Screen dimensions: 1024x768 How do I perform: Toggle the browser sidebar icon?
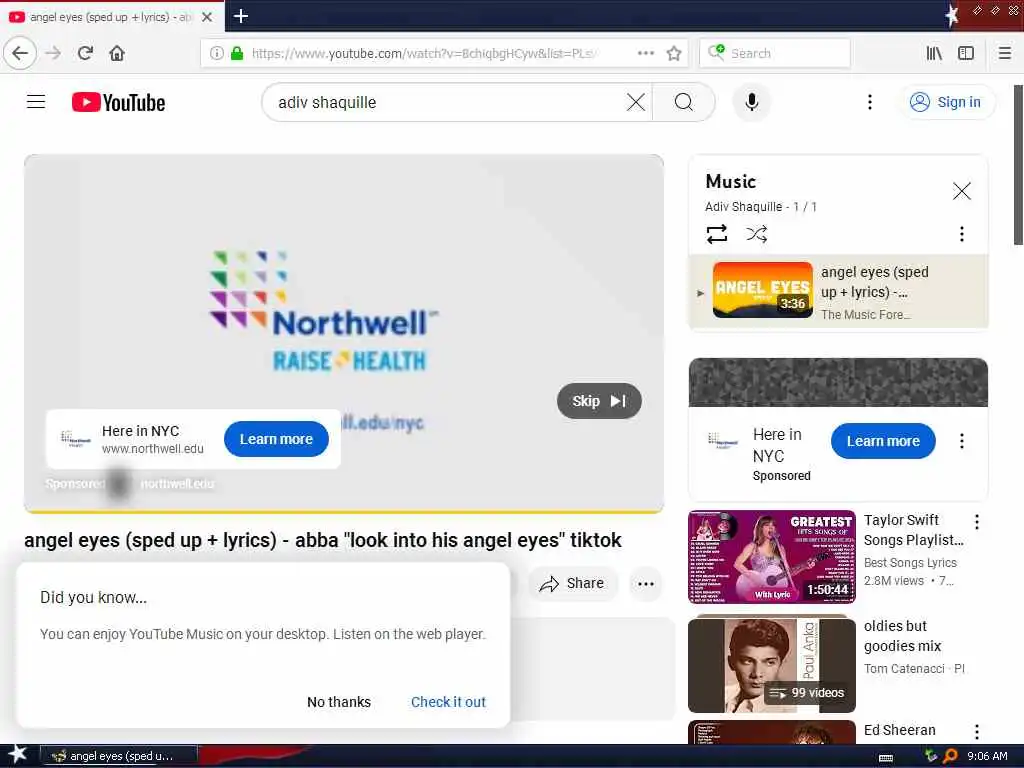(966, 53)
